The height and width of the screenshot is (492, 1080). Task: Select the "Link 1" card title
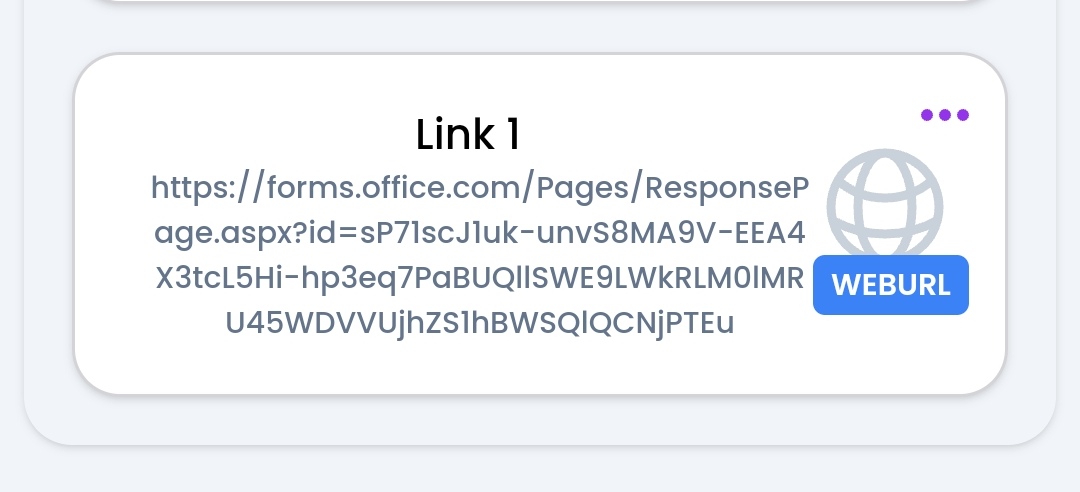[468, 134]
